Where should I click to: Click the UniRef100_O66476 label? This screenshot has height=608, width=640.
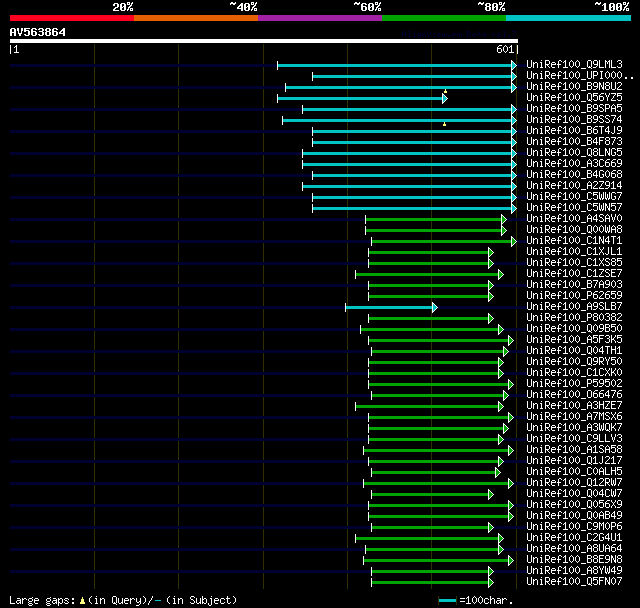point(574,395)
